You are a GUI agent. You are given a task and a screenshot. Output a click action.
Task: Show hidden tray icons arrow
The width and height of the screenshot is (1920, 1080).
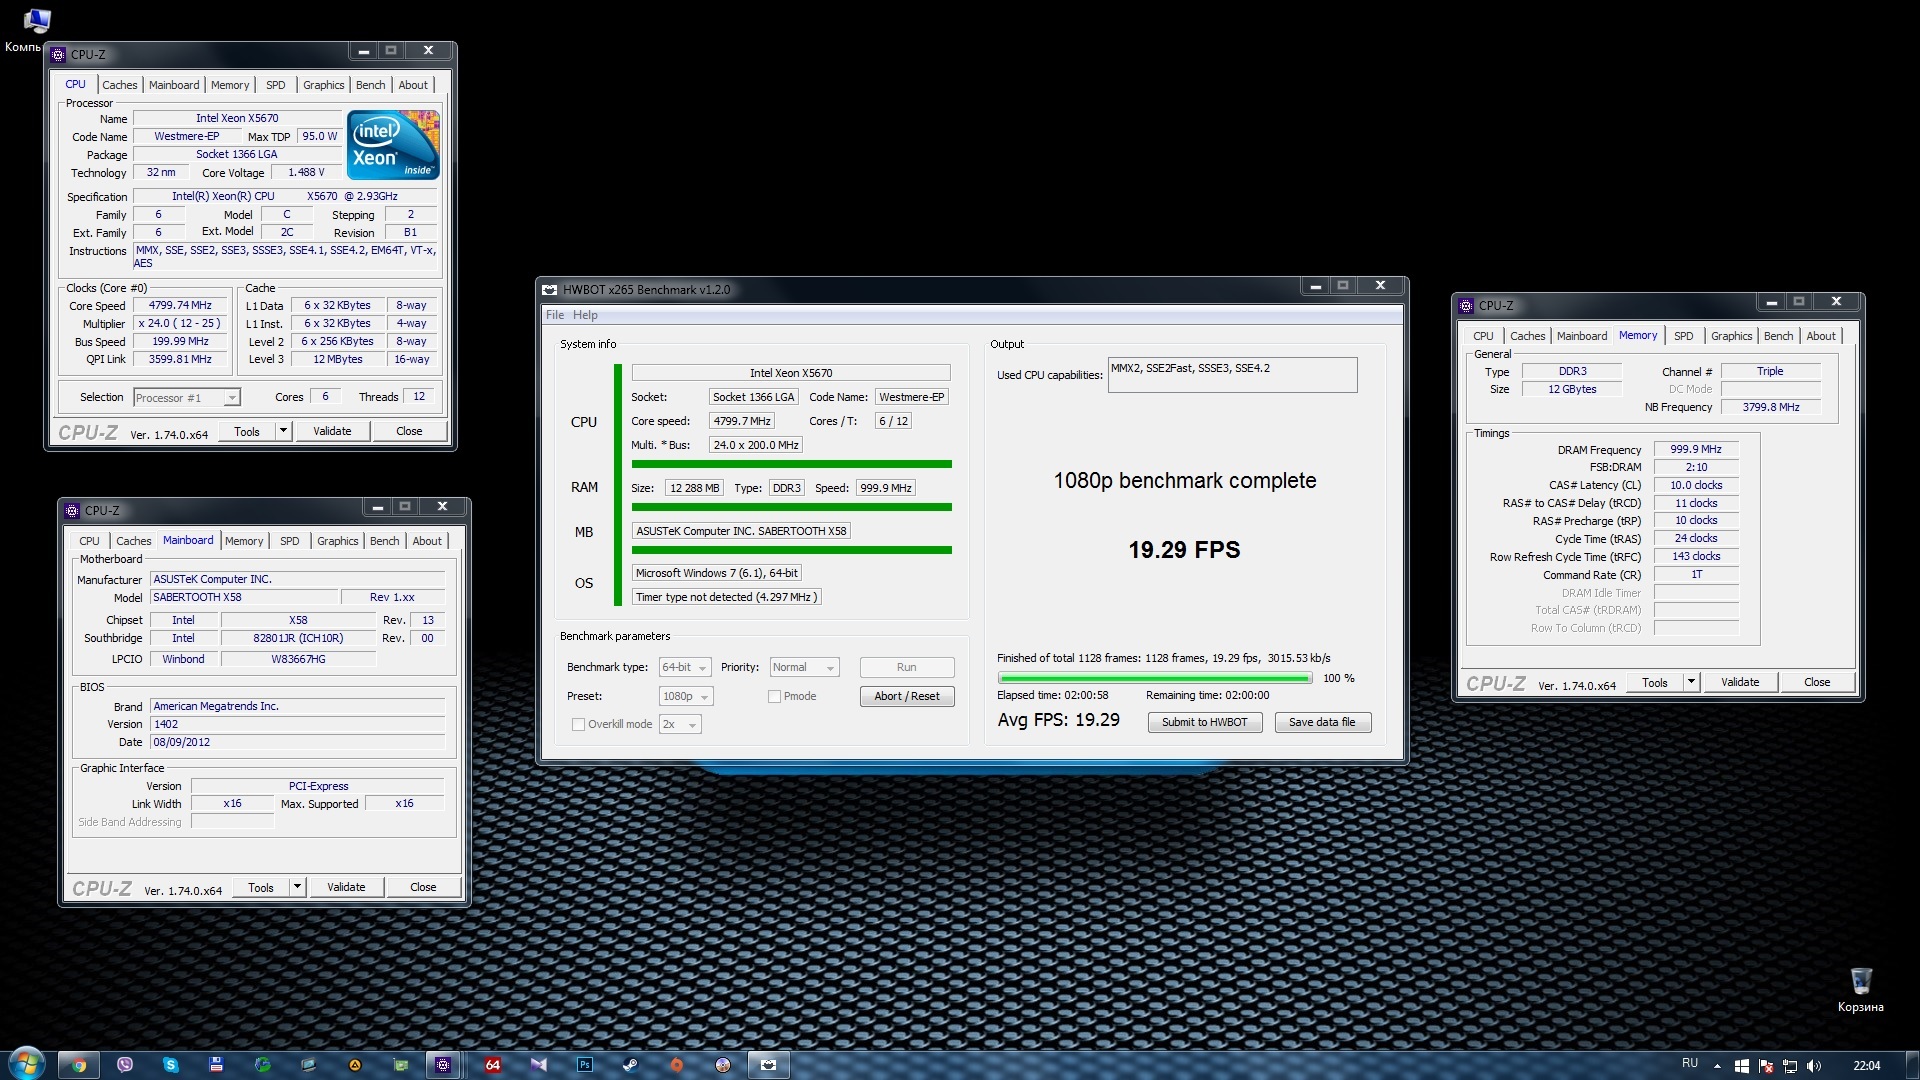1717,1066
